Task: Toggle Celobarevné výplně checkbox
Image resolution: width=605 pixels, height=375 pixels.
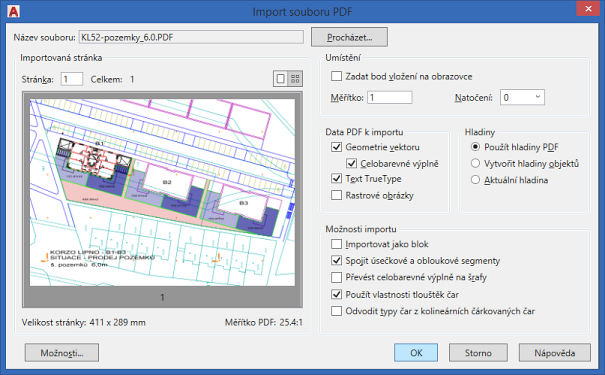Action: click(x=351, y=164)
